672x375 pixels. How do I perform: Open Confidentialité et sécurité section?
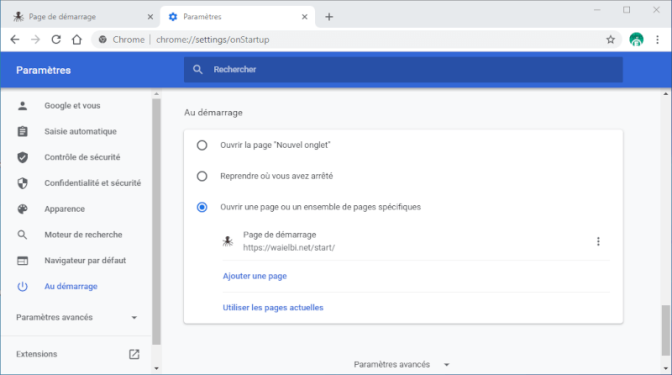(93, 183)
